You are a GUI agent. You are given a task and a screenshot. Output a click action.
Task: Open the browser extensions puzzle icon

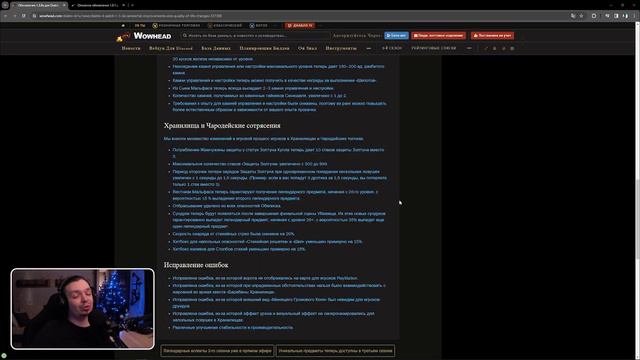[594, 16]
